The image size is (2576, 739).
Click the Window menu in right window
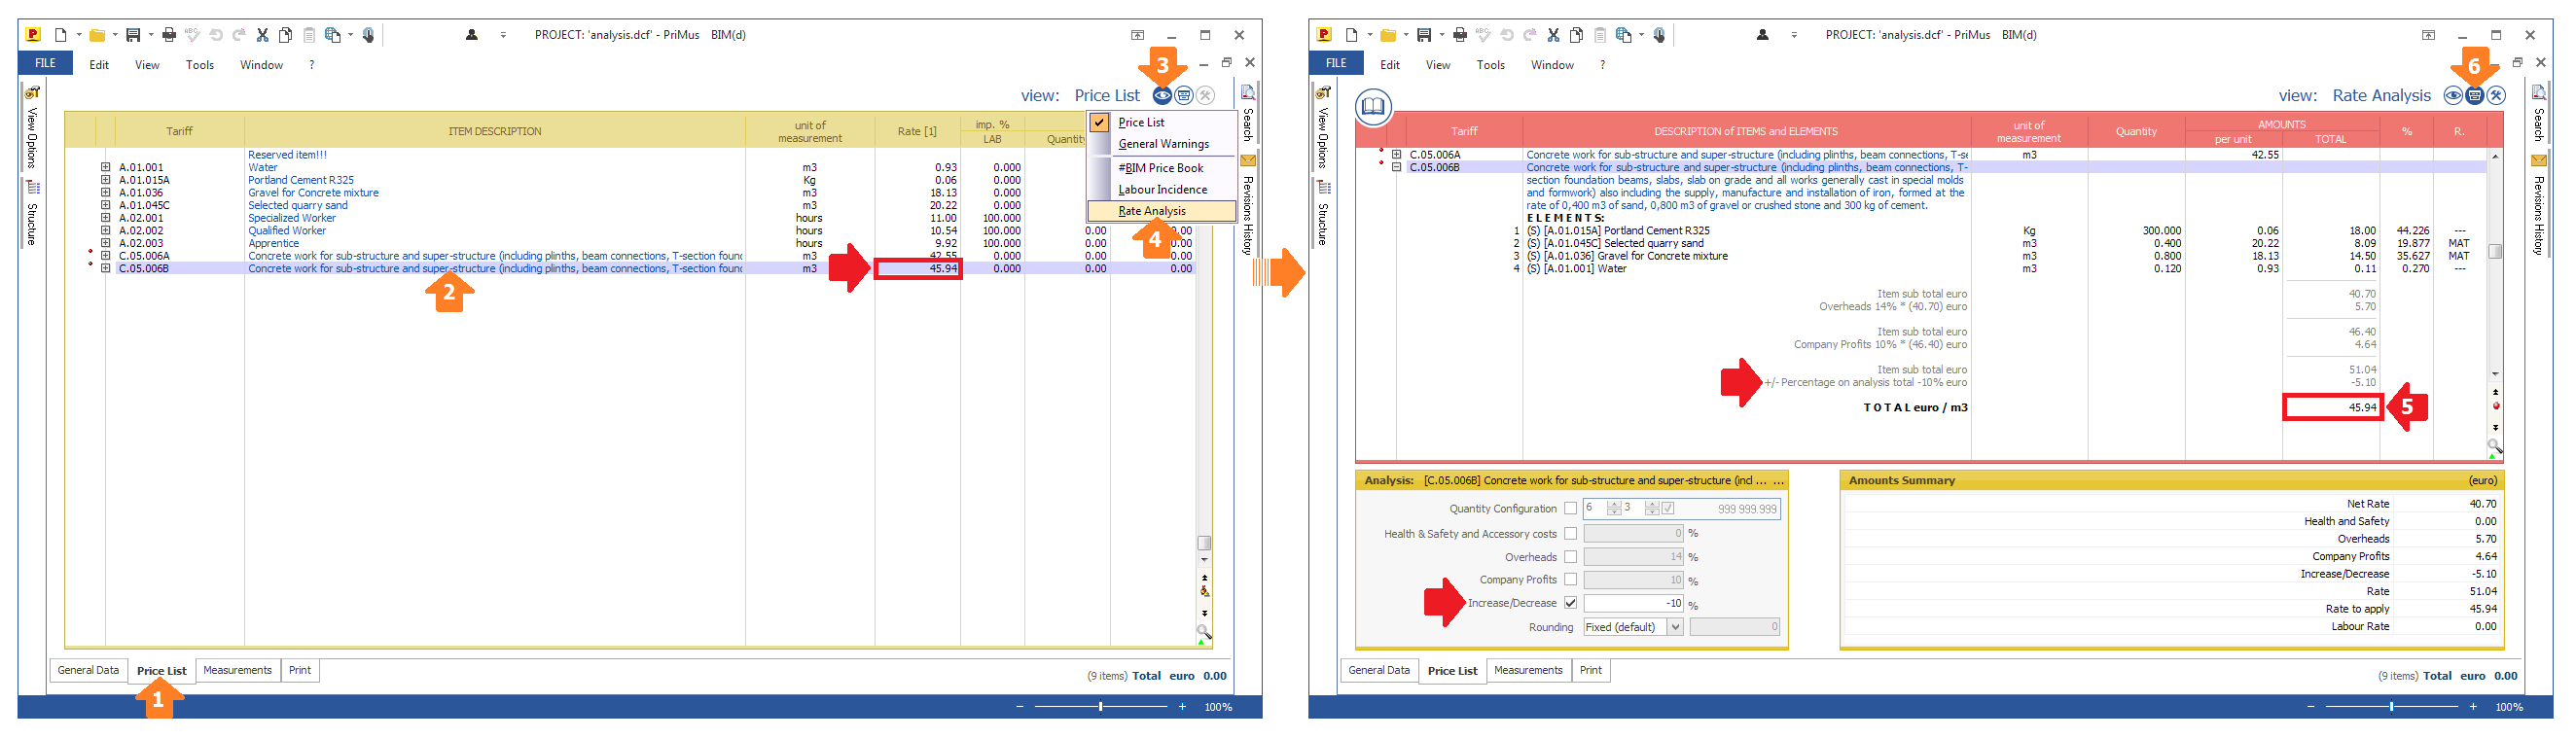click(x=1552, y=65)
